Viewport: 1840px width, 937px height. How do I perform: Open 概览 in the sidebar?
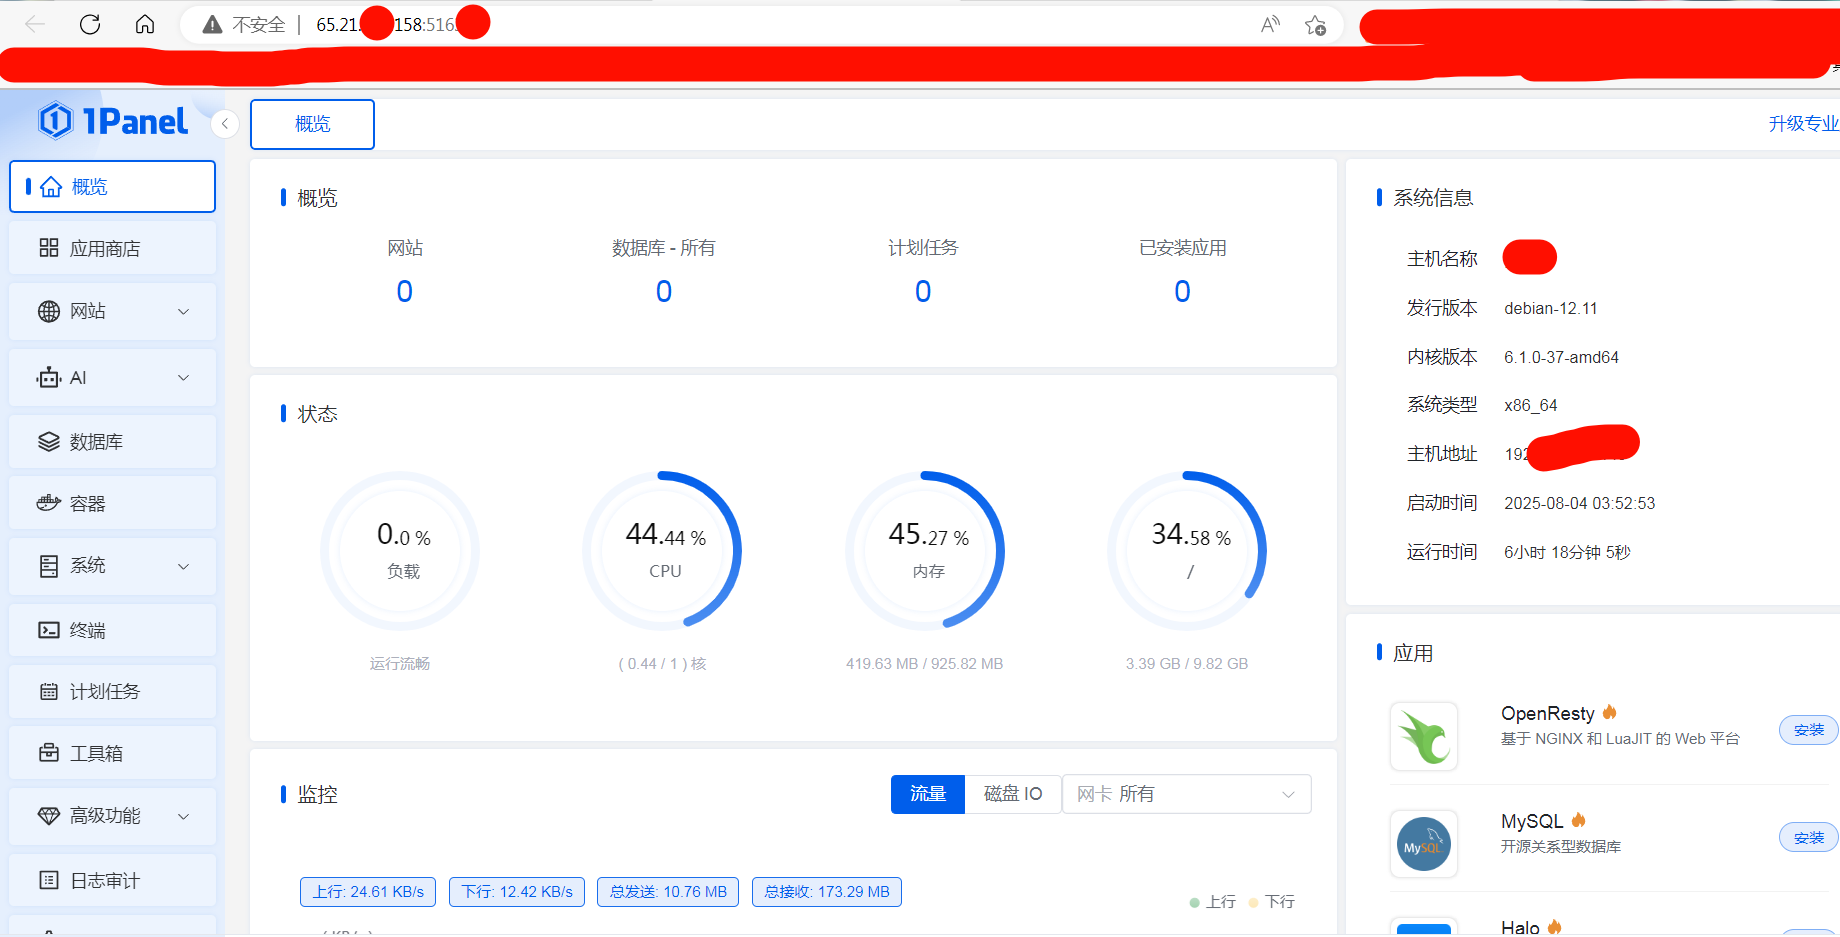coord(113,187)
